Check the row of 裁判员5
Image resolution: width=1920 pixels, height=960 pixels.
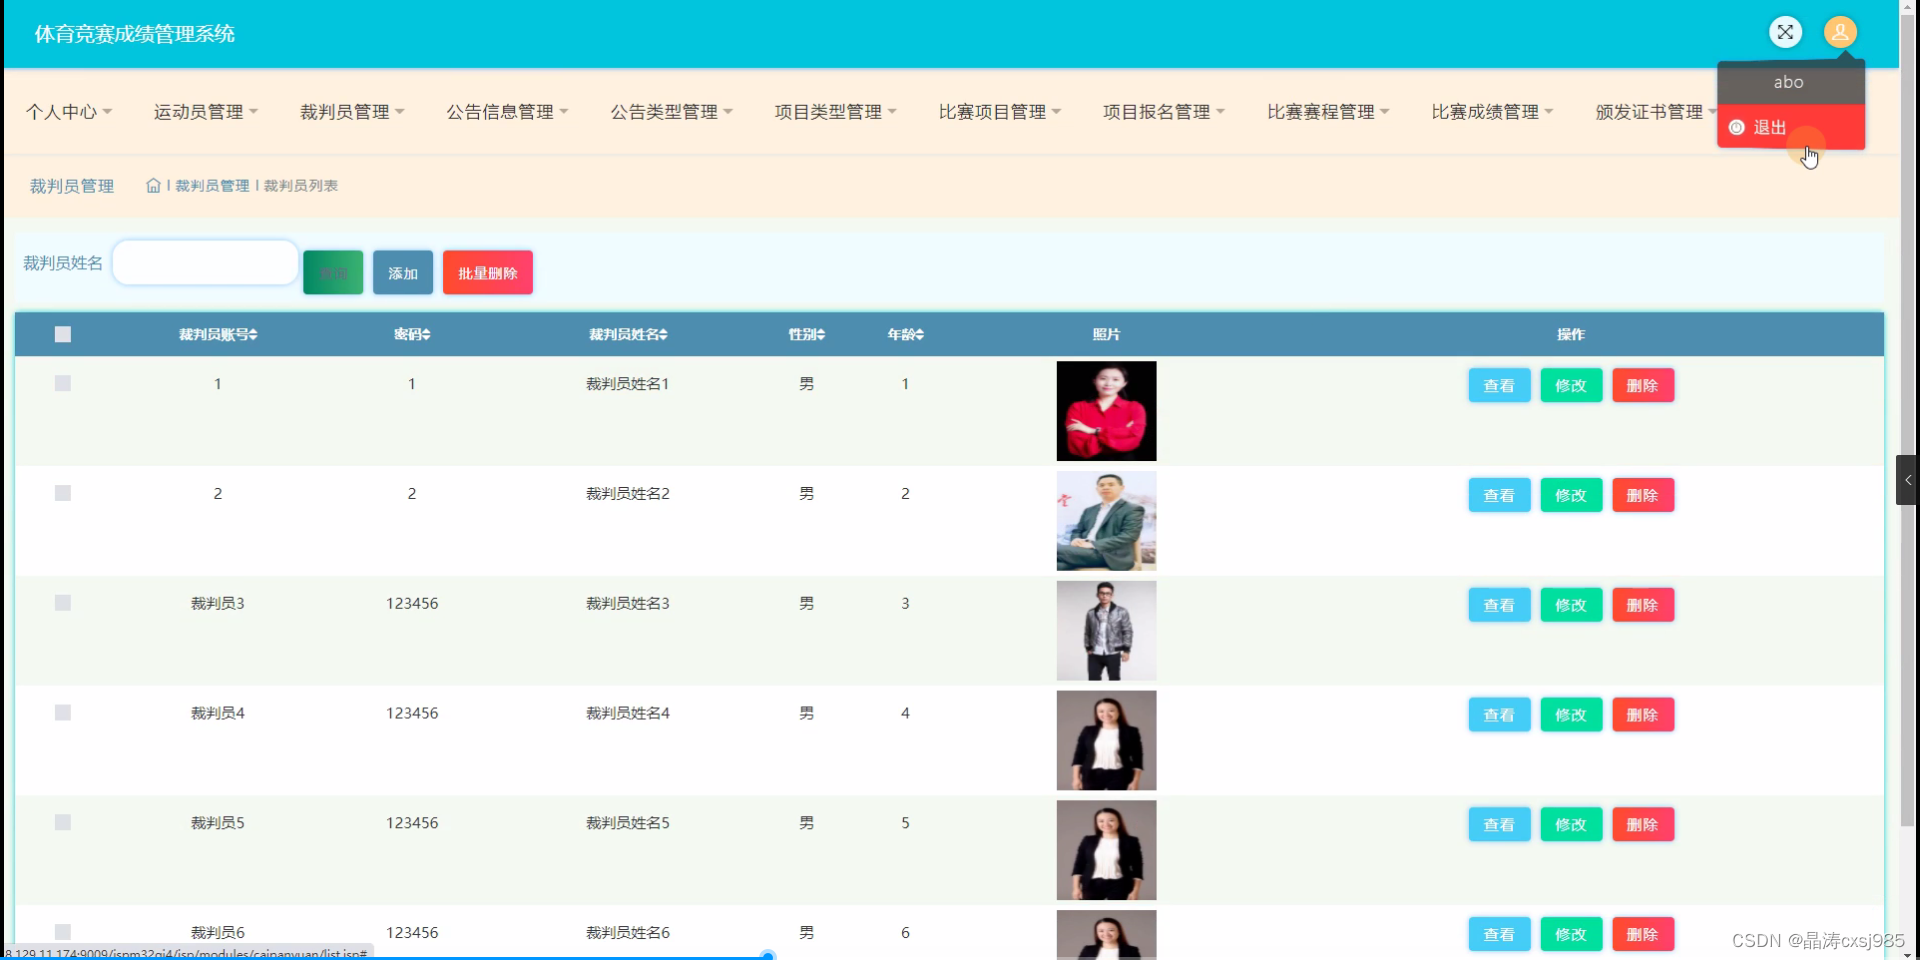pyautogui.click(x=63, y=822)
